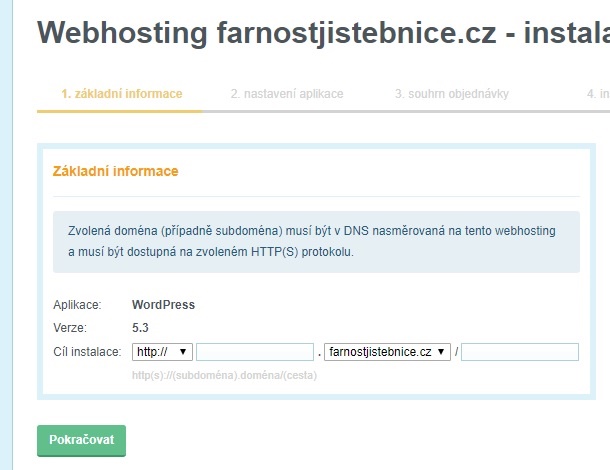Open the http:// protocol dropdown
The height and width of the screenshot is (470, 610).
tap(162, 352)
